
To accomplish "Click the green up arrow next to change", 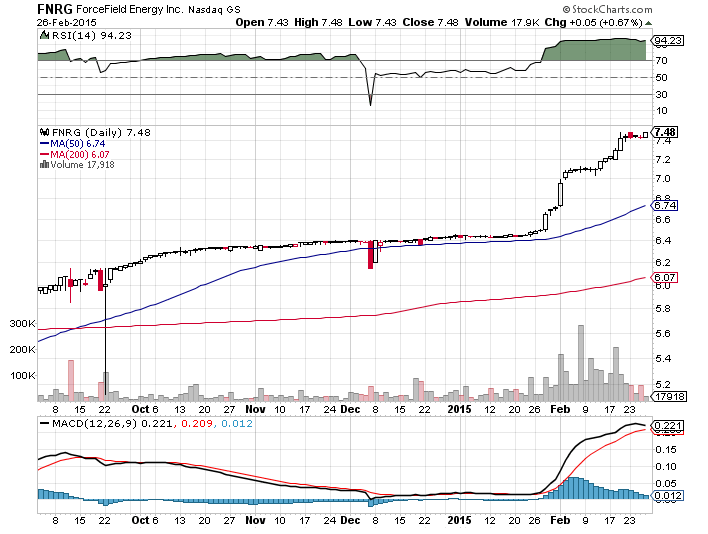I will click(x=648, y=23).
